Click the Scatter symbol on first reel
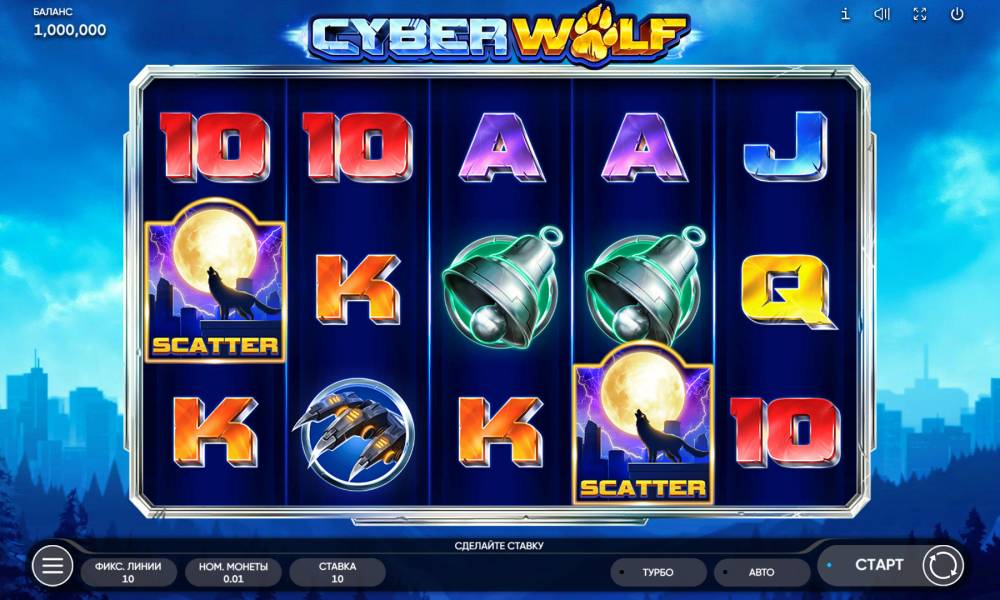This screenshot has width=1000, height=600. pyautogui.click(x=216, y=281)
